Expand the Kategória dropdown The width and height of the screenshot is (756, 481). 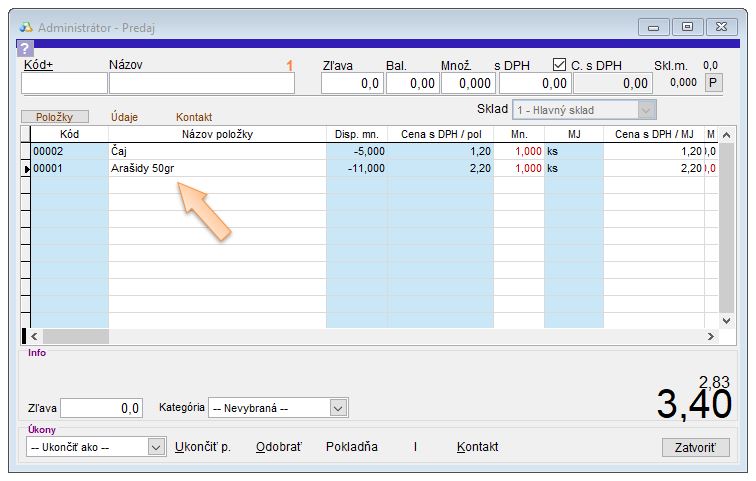pos(339,408)
